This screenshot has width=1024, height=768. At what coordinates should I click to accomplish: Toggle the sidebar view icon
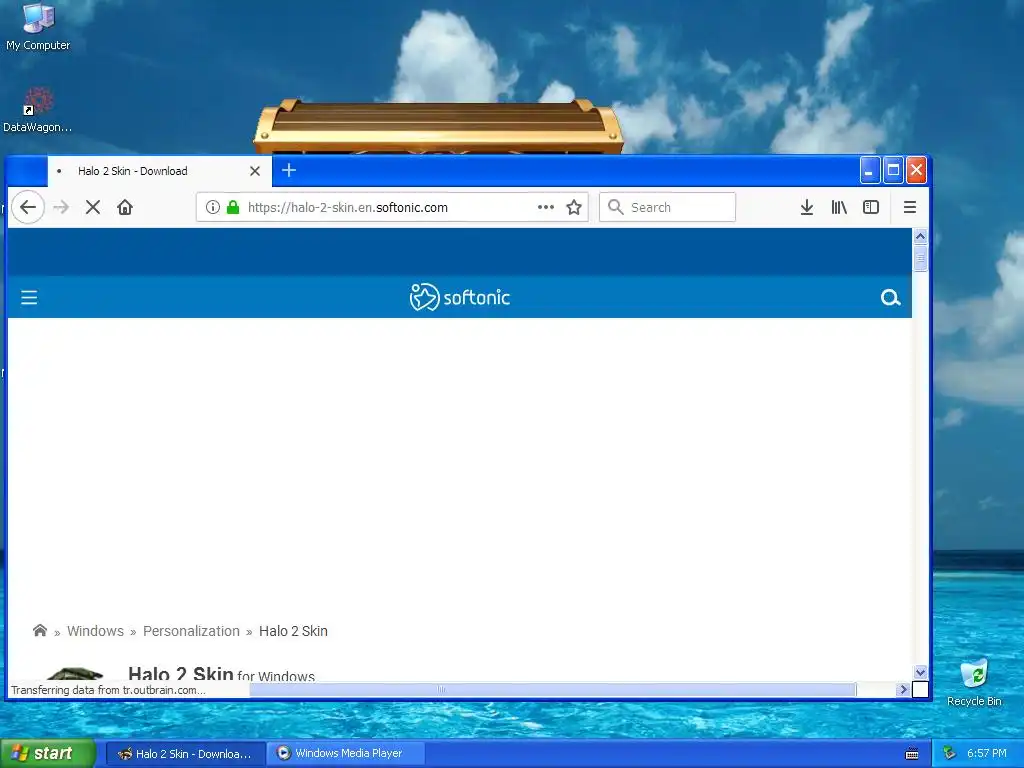(871, 207)
